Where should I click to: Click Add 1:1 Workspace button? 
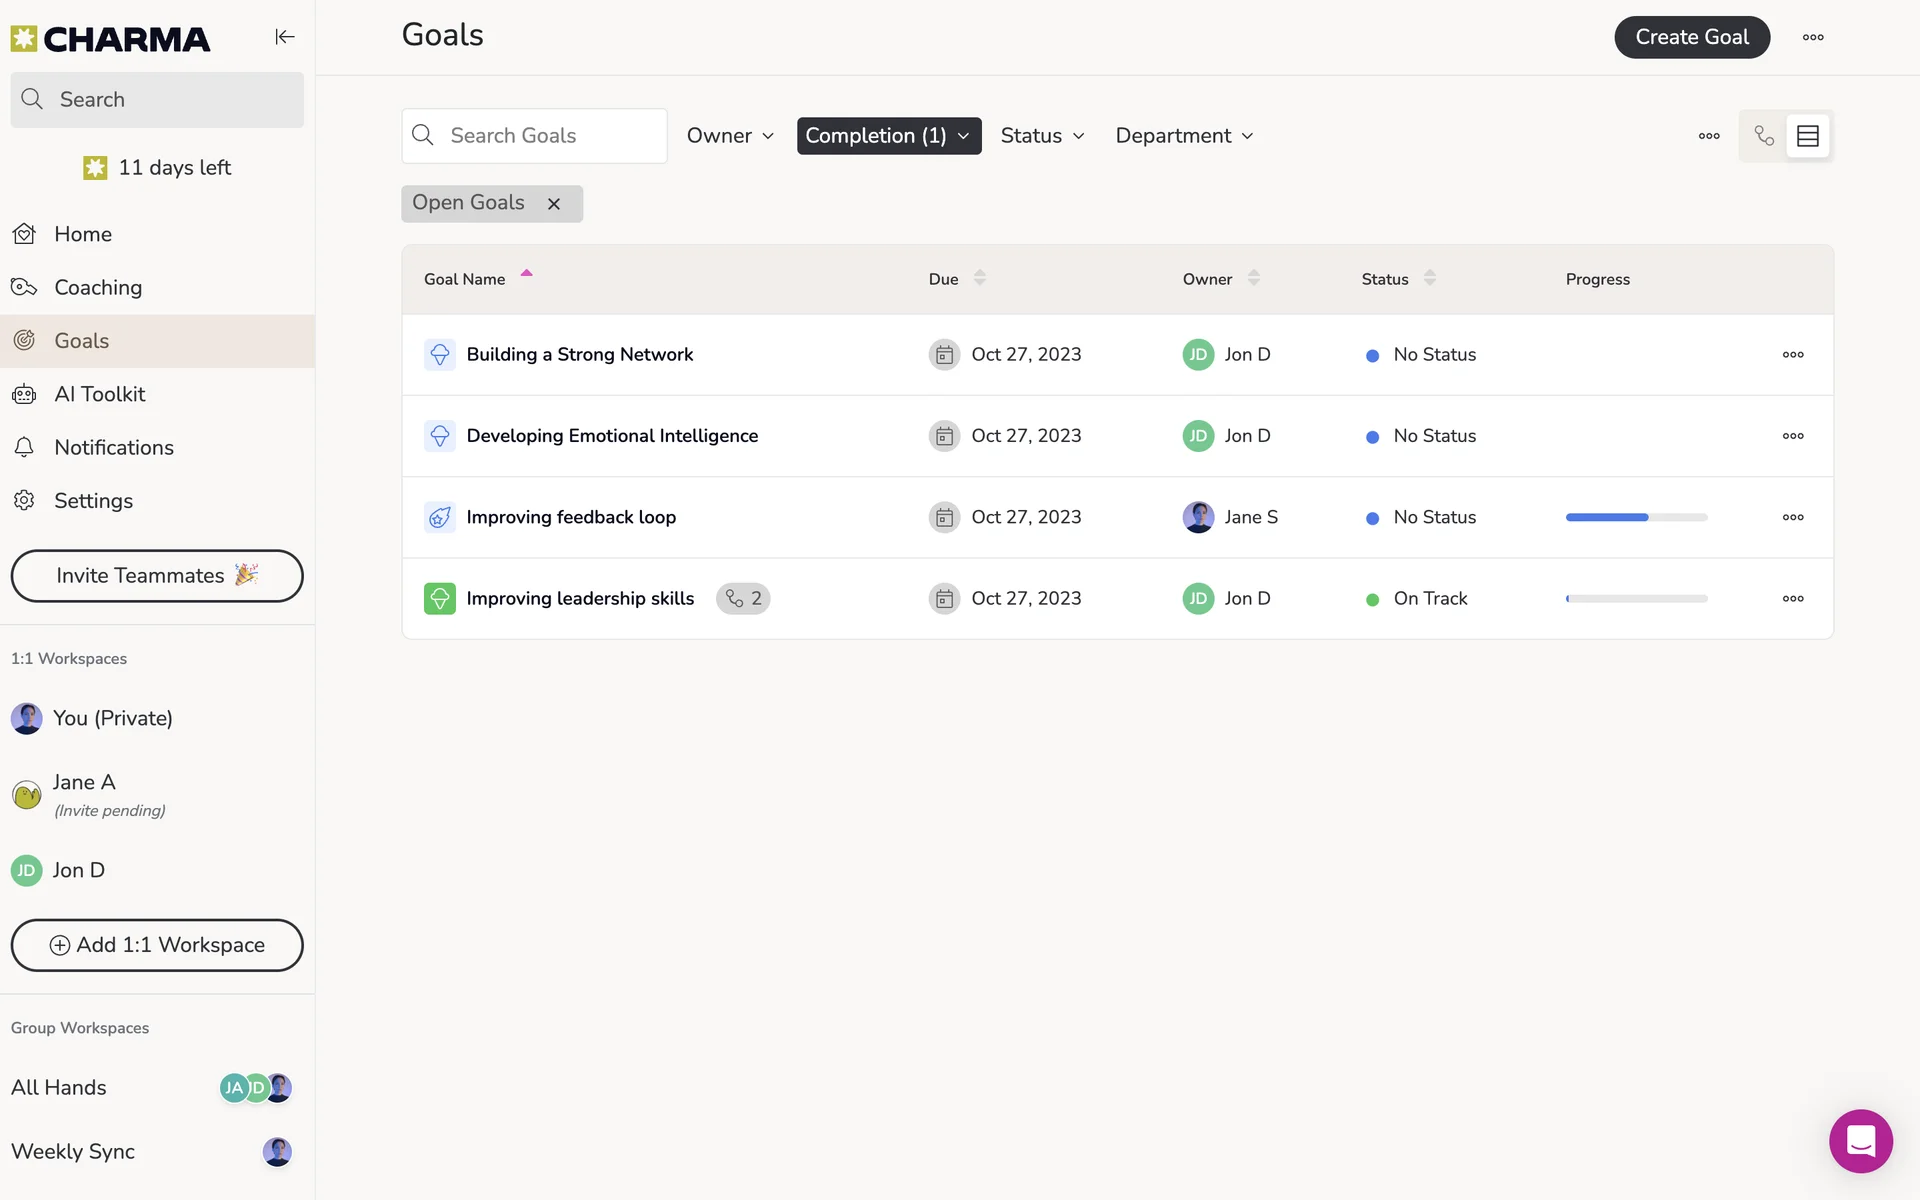(x=157, y=945)
